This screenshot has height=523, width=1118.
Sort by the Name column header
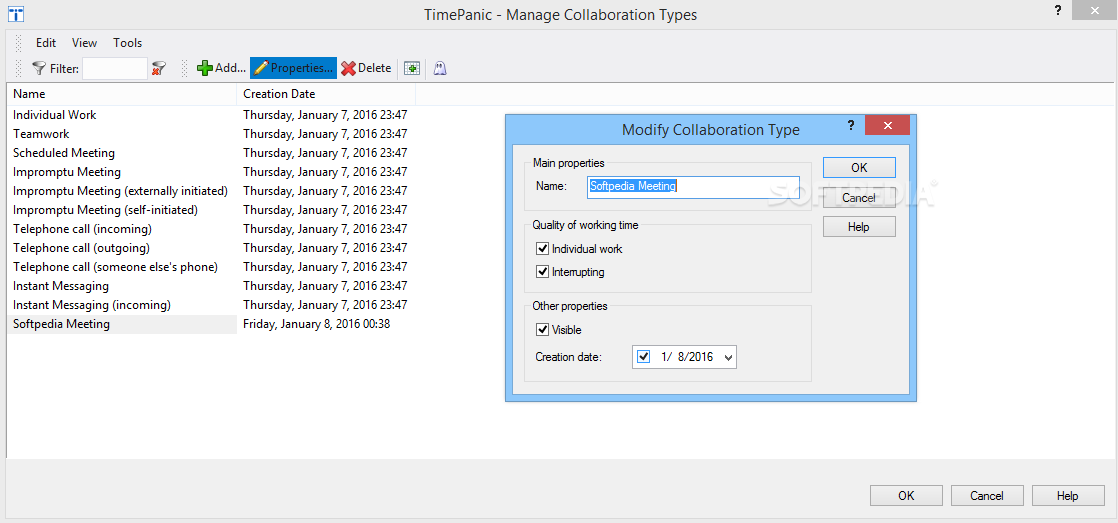click(x=122, y=94)
